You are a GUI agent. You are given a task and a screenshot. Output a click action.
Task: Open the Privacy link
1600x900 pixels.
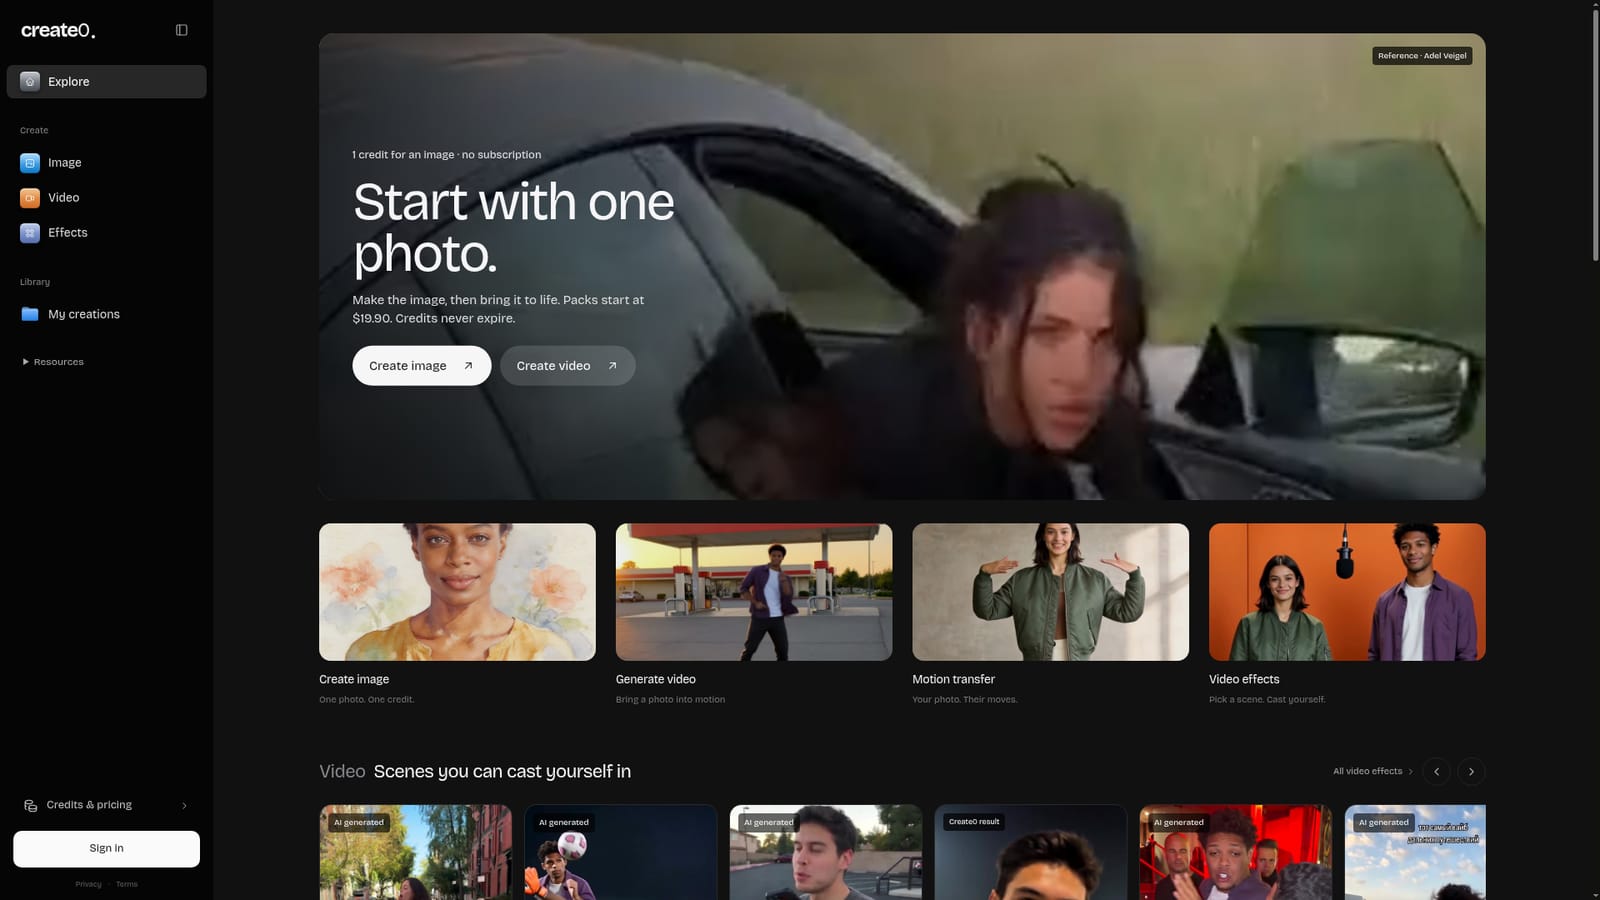[88, 884]
